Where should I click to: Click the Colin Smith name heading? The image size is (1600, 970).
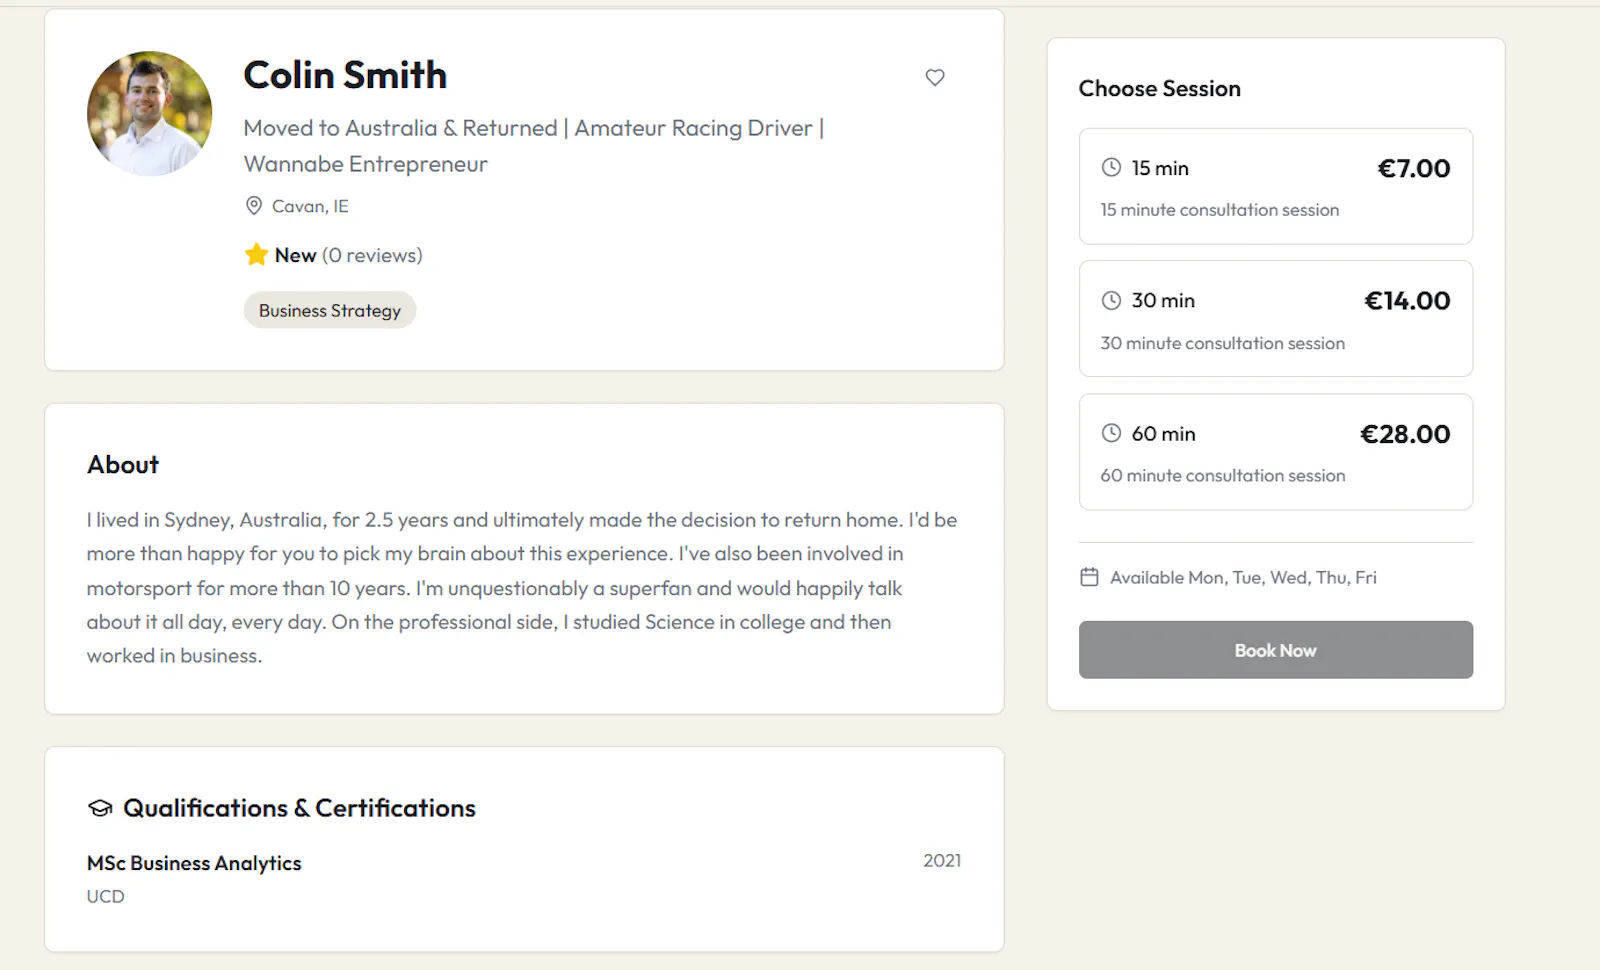345,75
